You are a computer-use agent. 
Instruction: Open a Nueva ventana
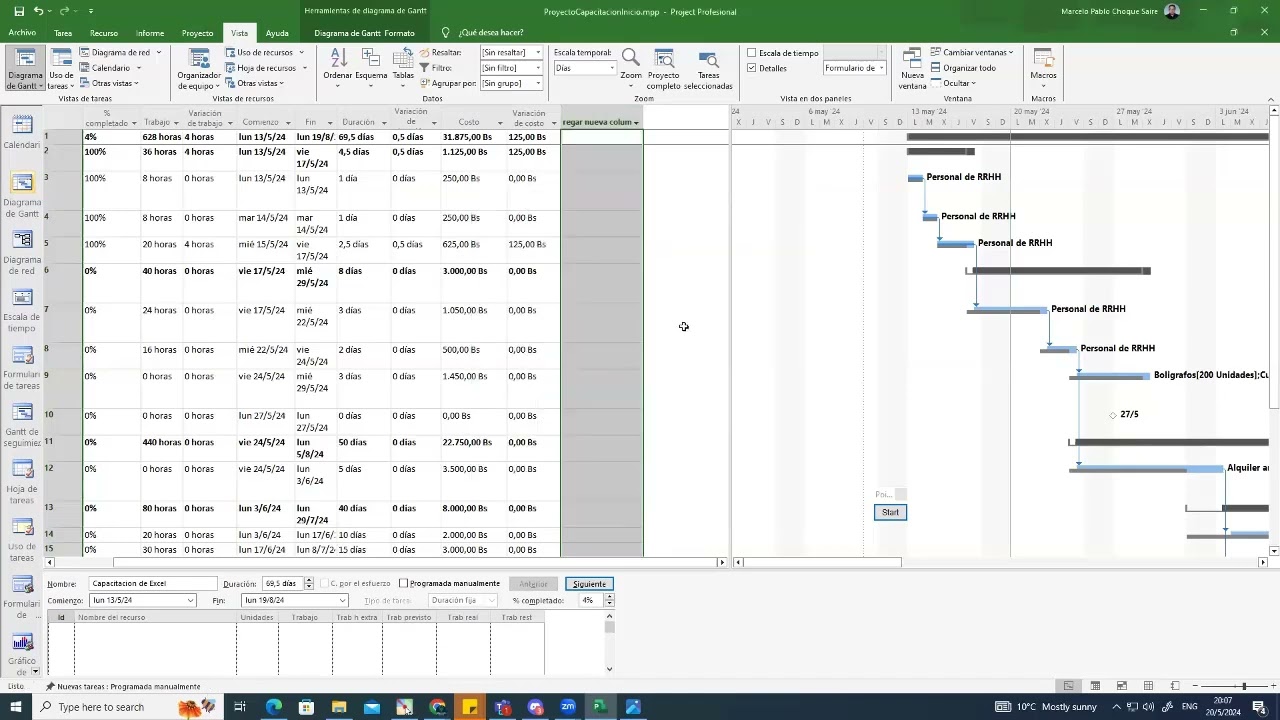pyautogui.click(x=912, y=69)
